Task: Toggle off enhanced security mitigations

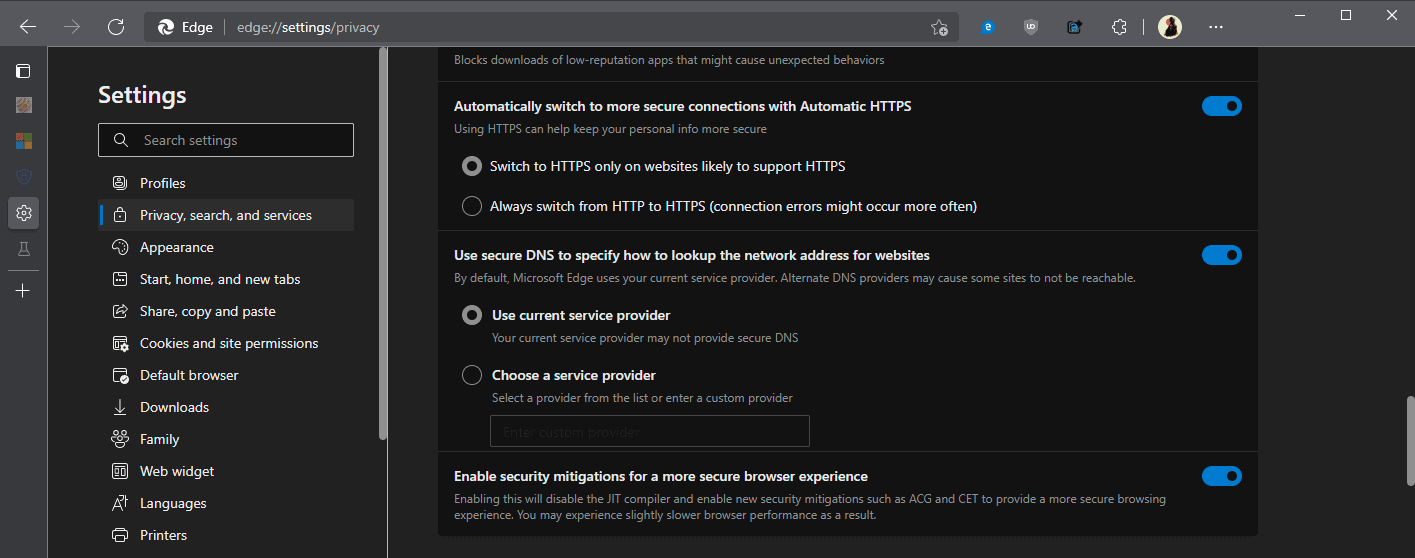Action: (1222, 476)
